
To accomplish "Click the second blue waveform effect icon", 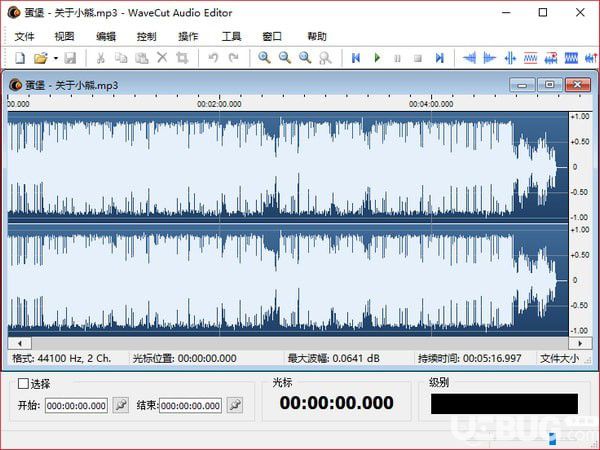I will click(489, 58).
